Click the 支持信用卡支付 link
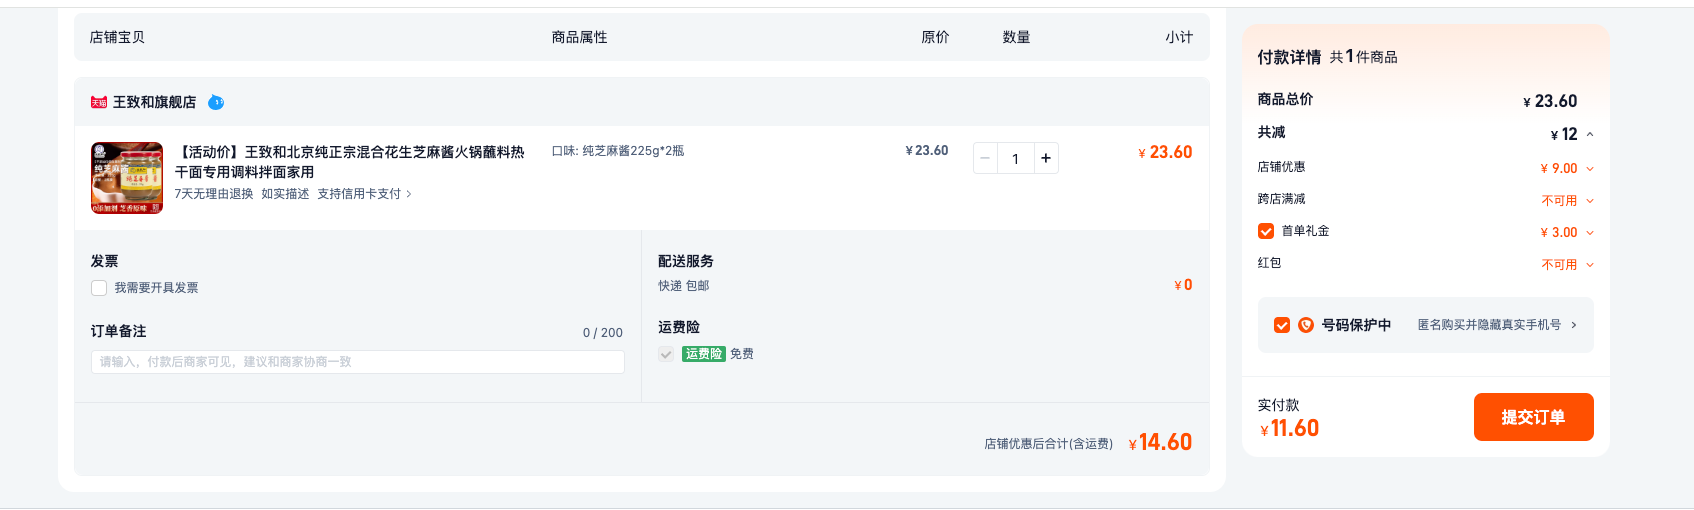1694x510 pixels. coord(359,194)
